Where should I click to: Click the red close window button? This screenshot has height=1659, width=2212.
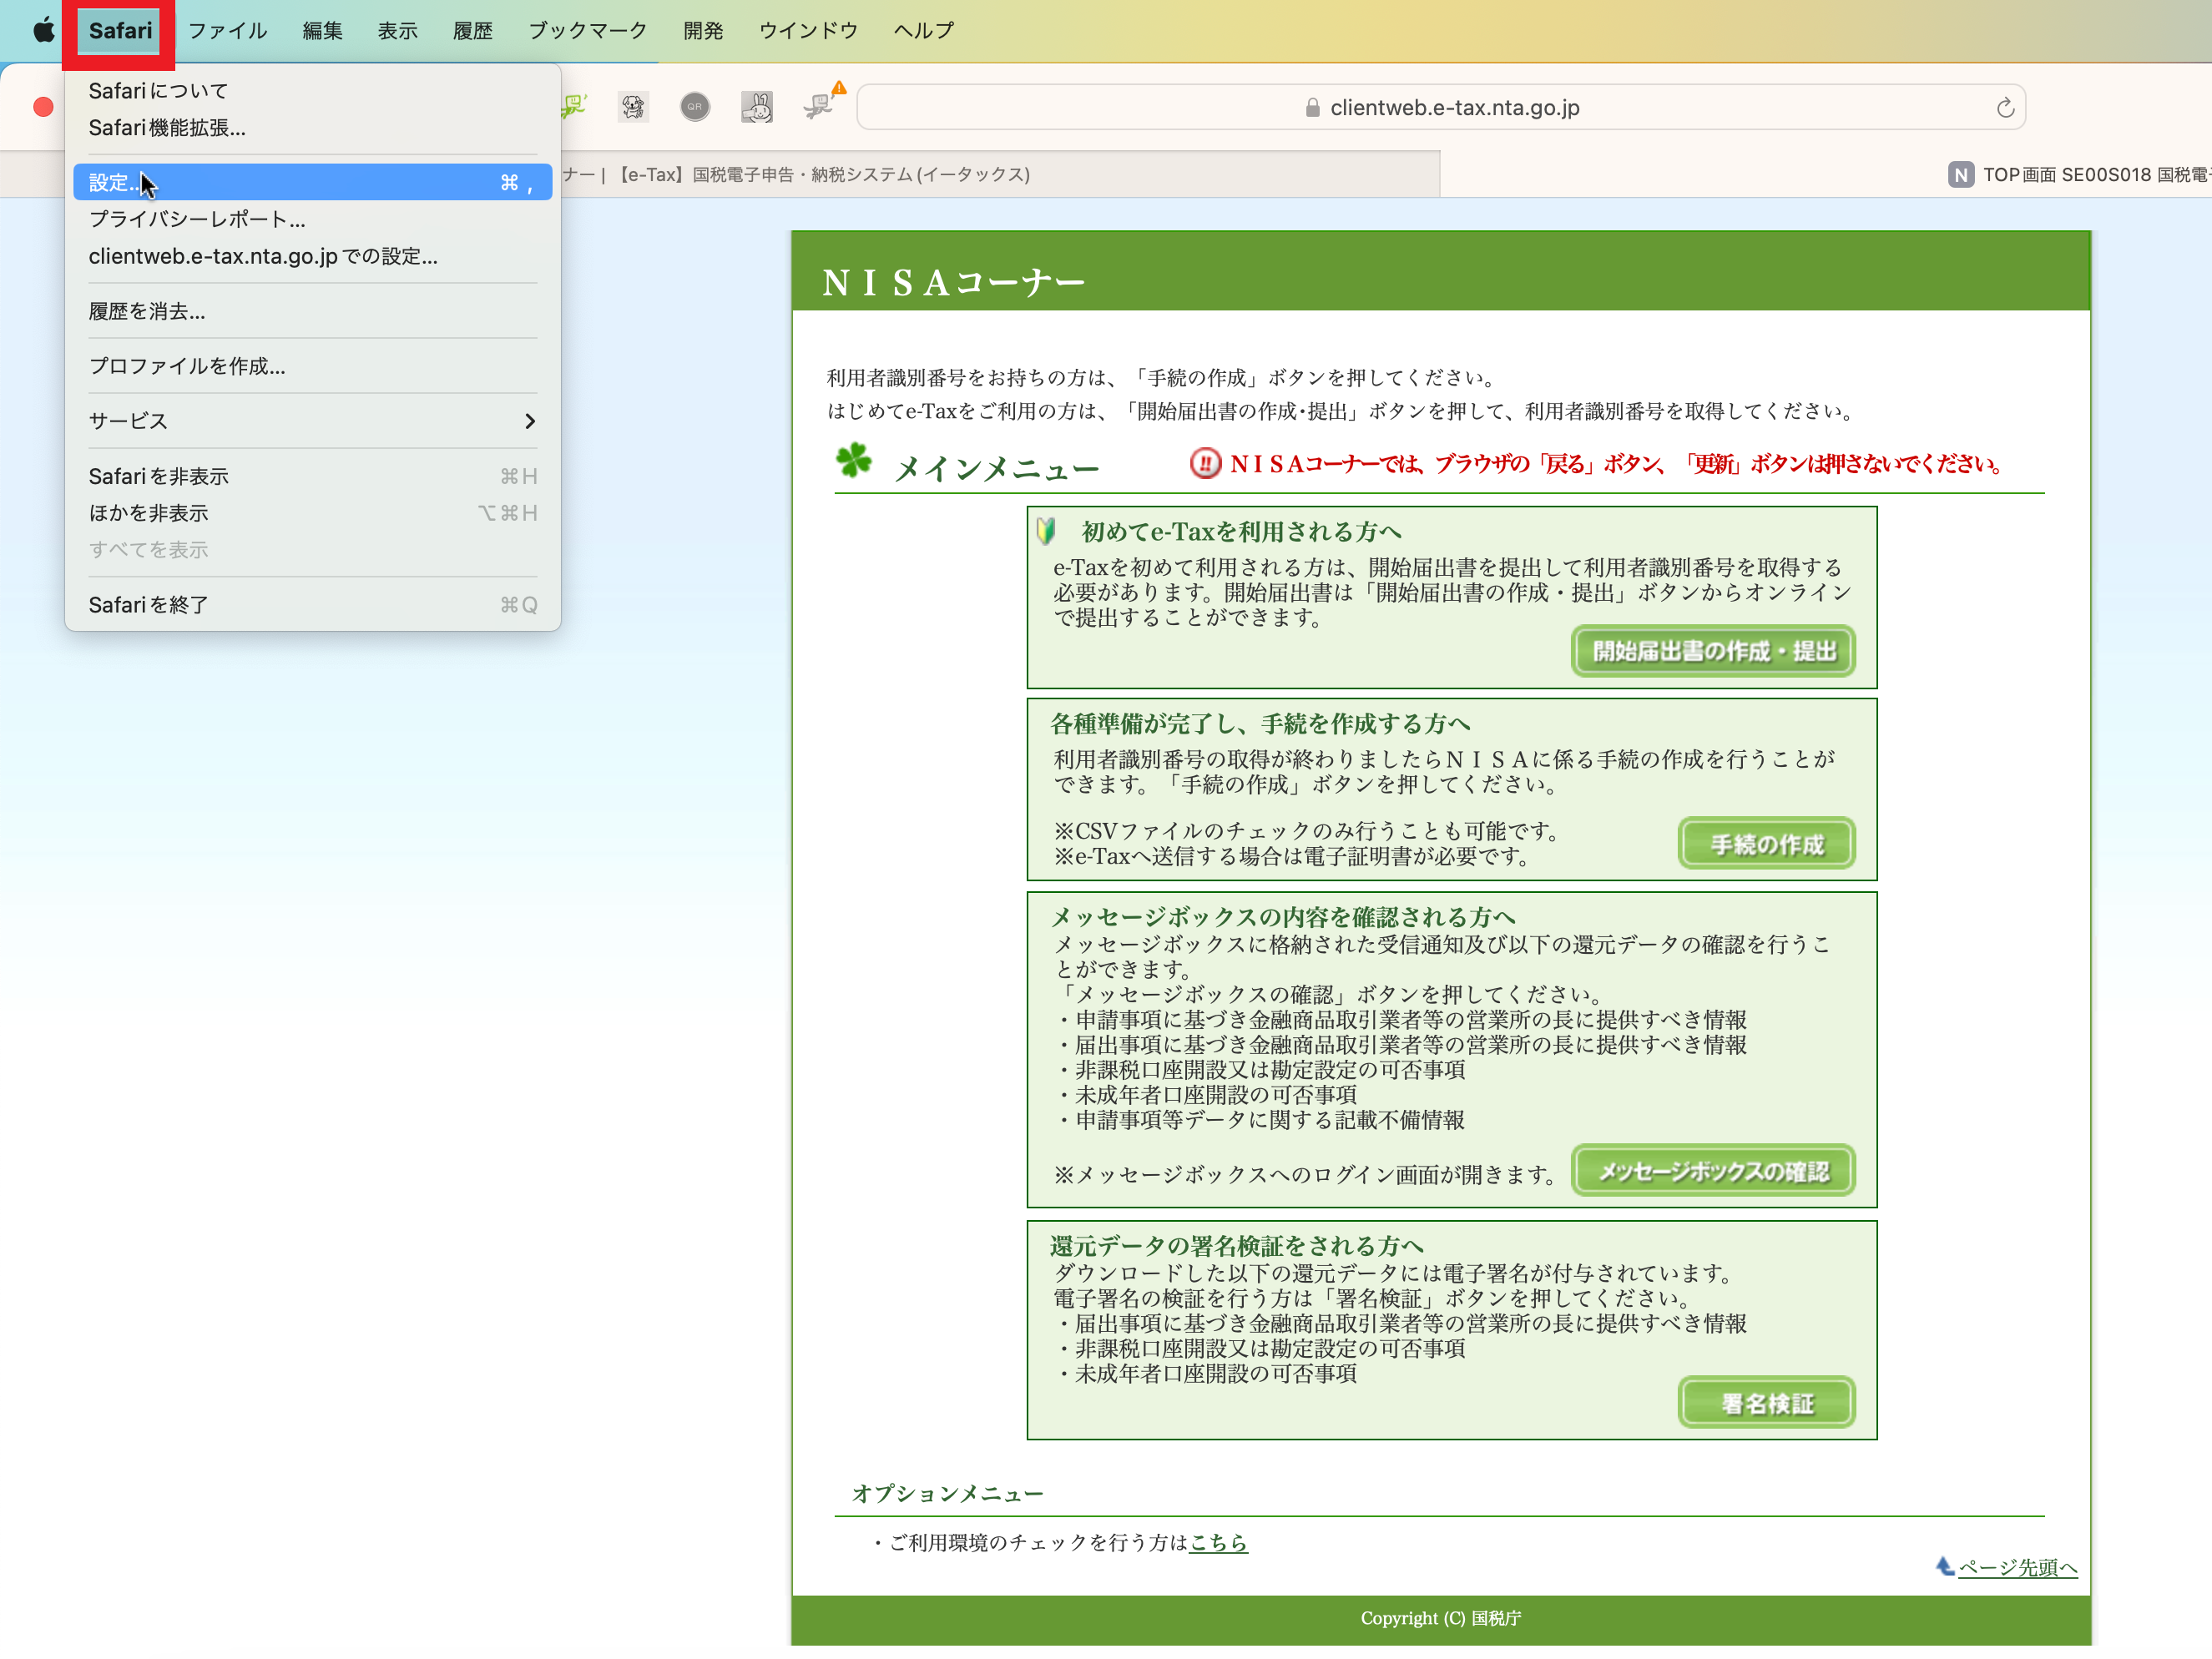click(x=43, y=107)
